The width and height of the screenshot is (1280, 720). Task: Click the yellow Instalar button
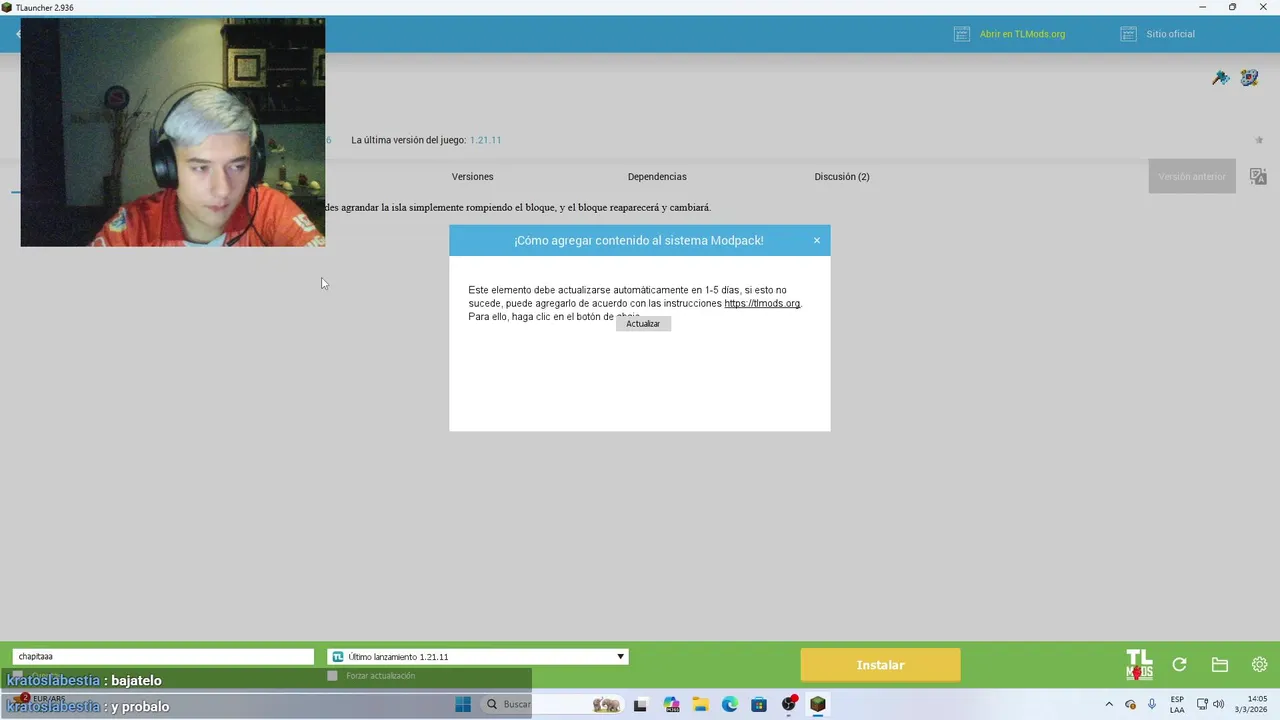click(880, 665)
